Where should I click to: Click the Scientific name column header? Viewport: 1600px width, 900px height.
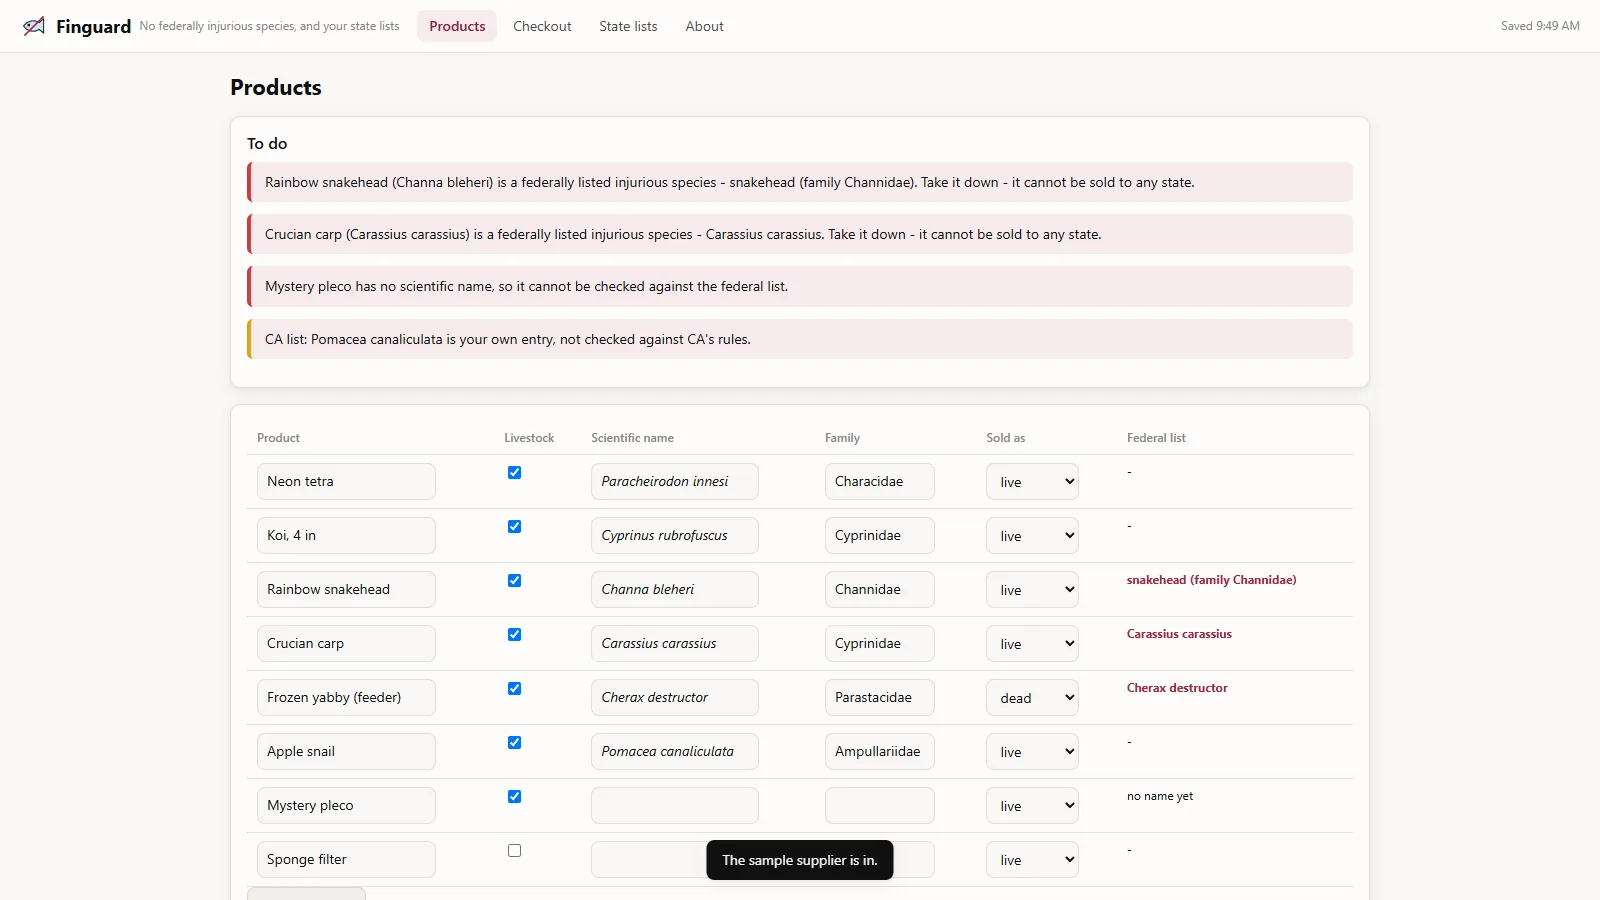[x=632, y=438]
